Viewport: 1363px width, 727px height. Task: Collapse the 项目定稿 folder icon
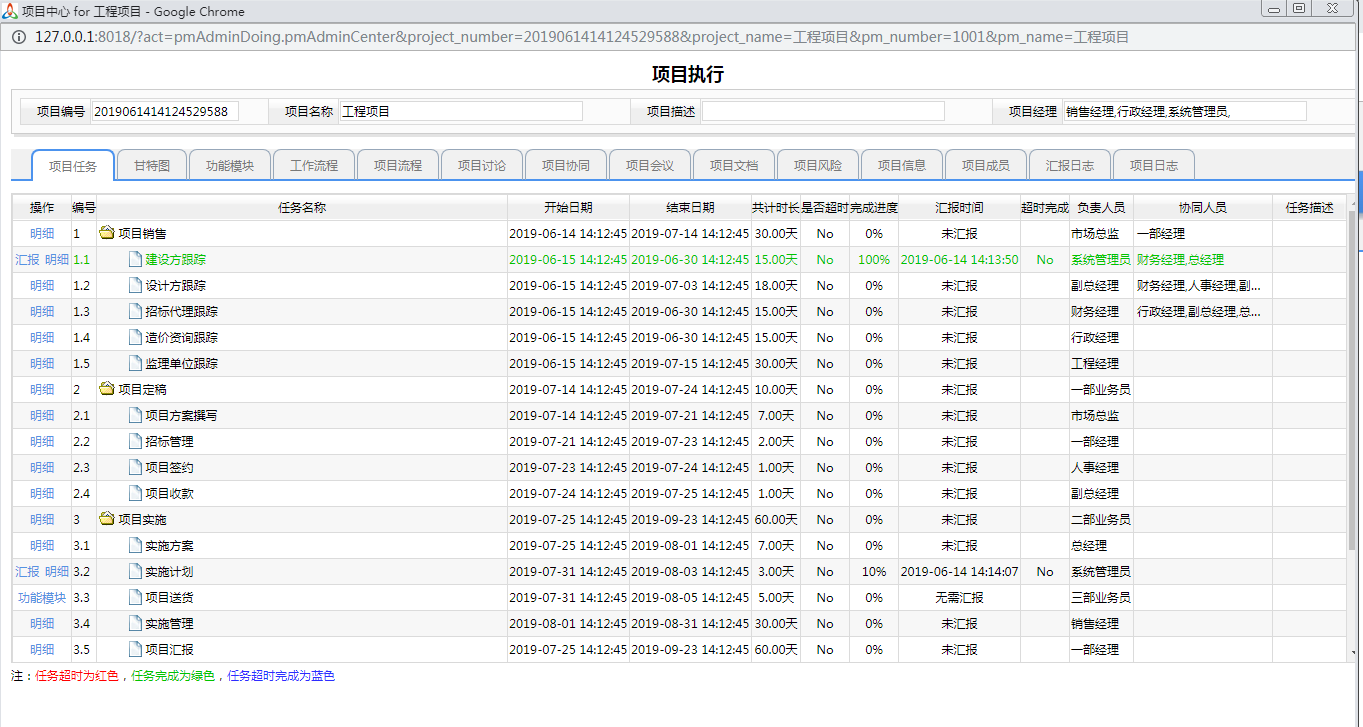coord(106,389)
